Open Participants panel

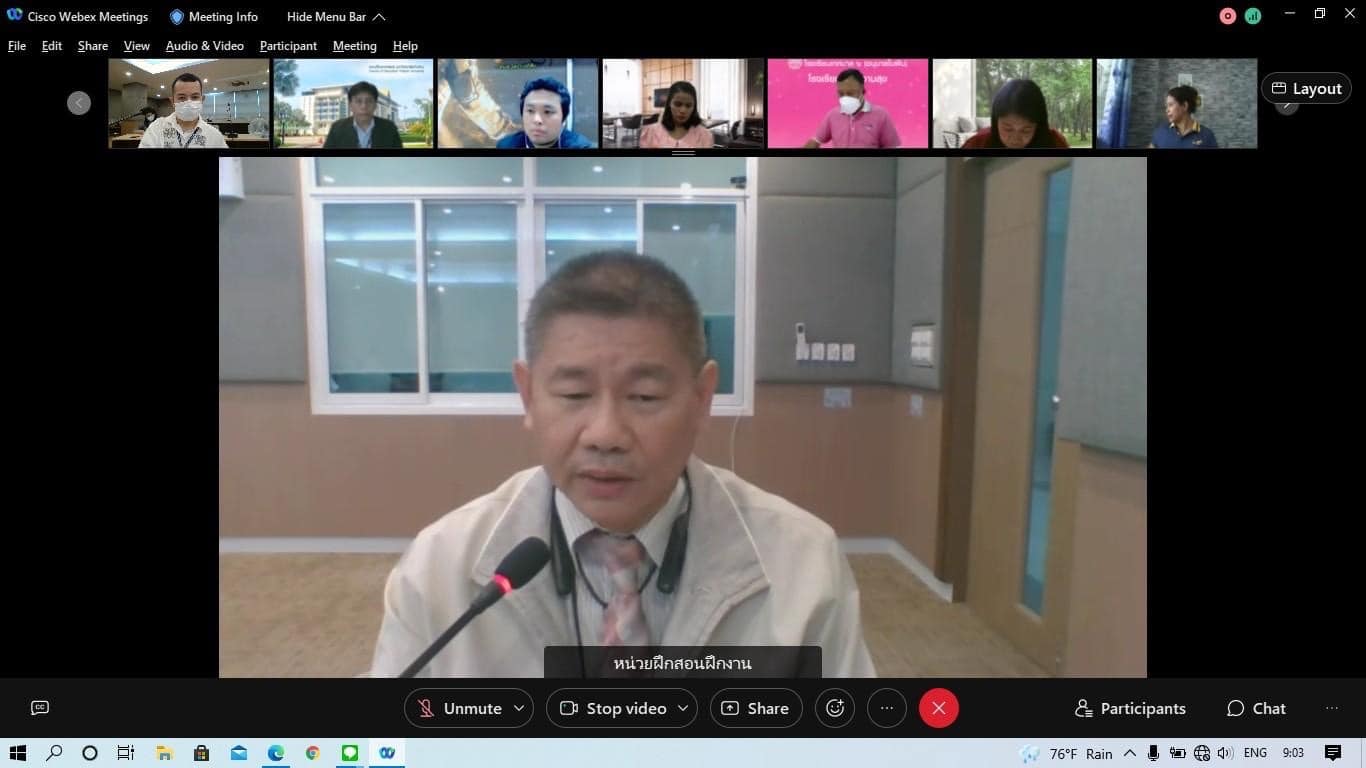[x=1130, y=708]
